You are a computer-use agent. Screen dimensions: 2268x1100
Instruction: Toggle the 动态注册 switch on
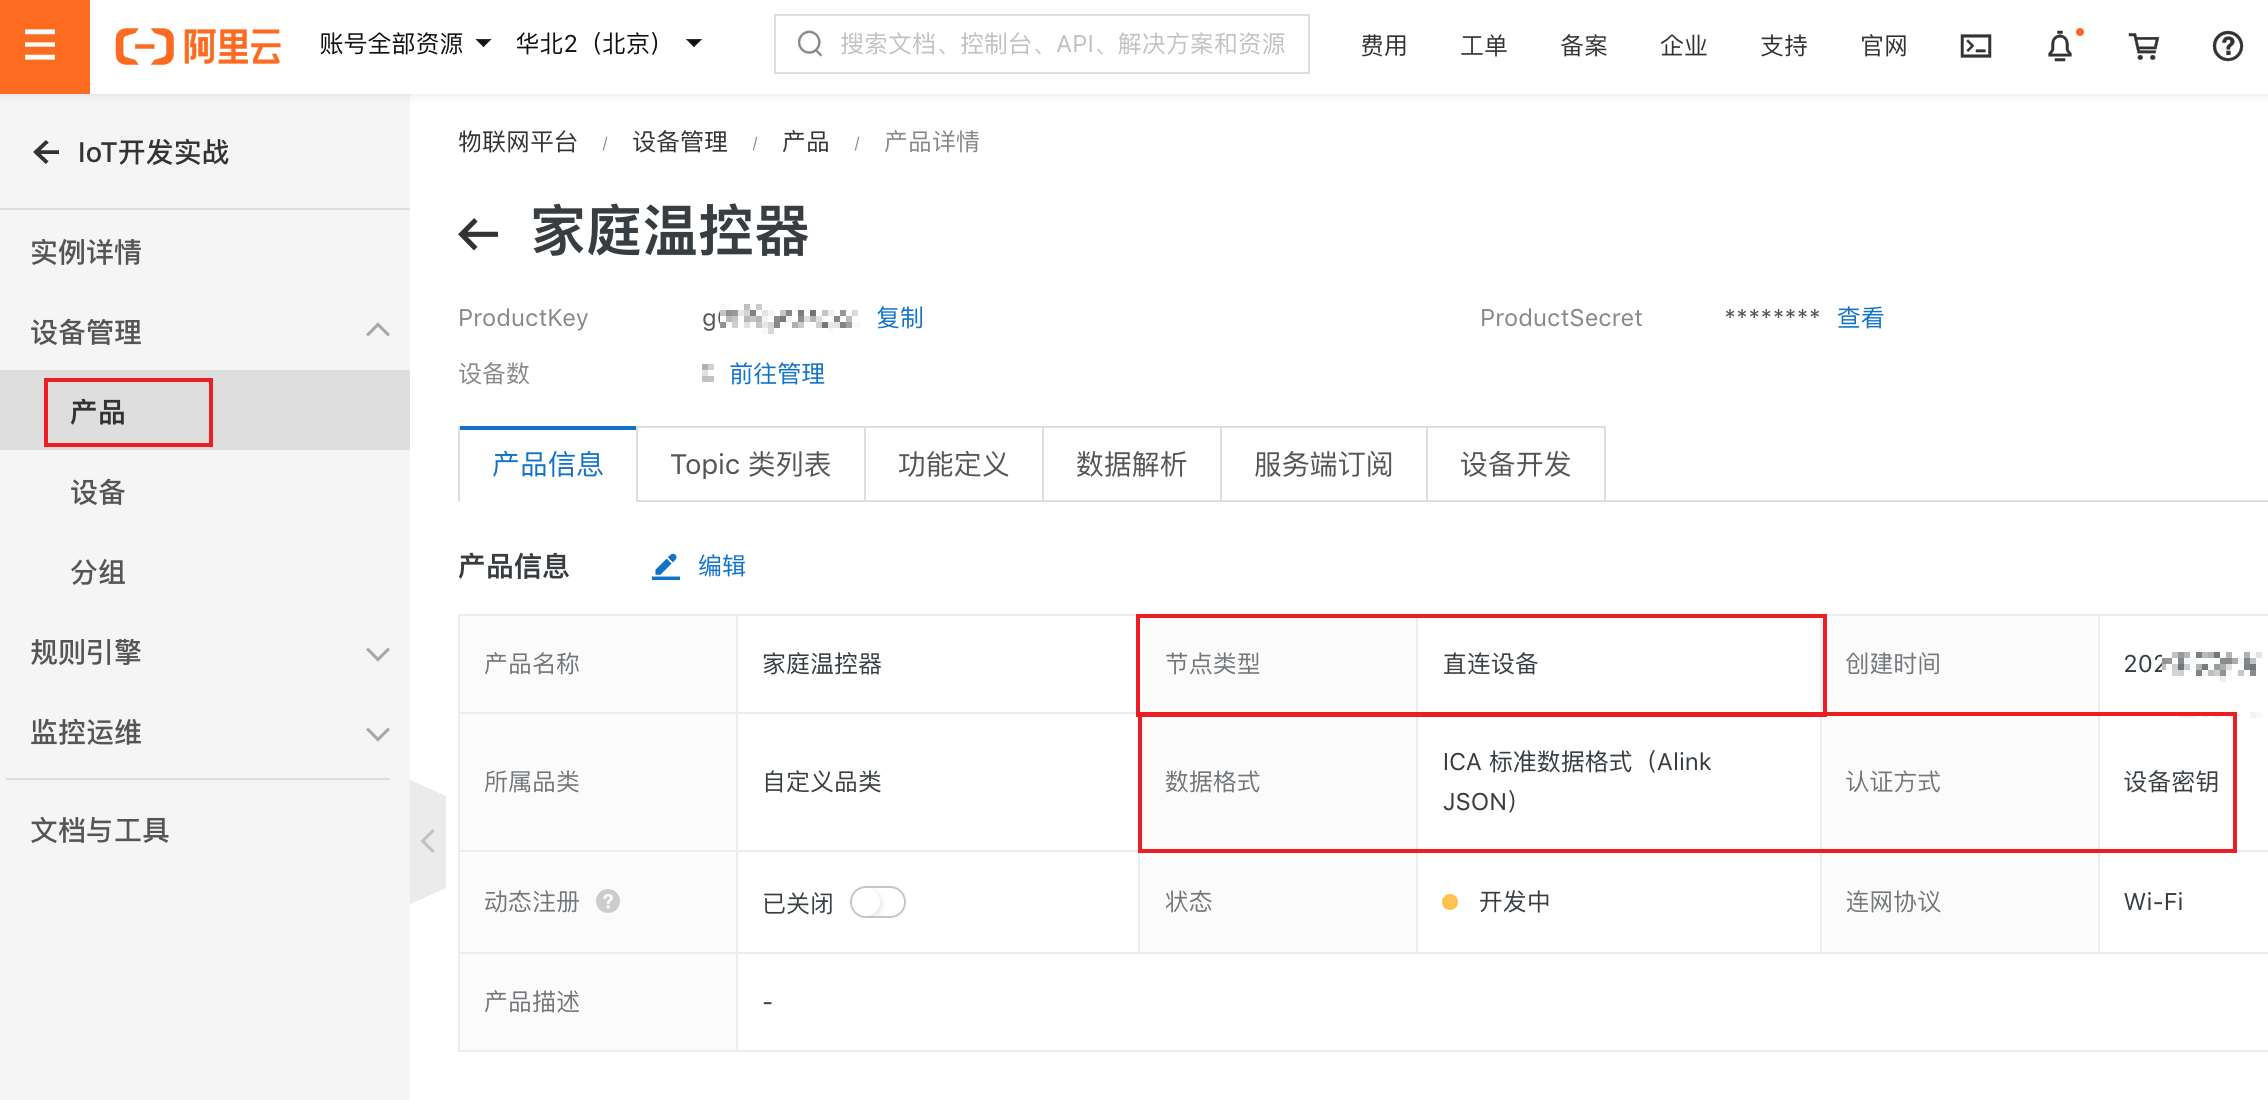tap(877, 902)
